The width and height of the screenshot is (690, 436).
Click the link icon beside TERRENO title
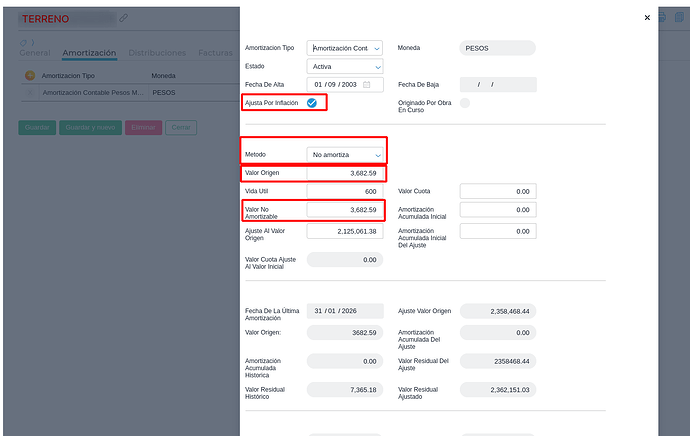click(123, 18)
